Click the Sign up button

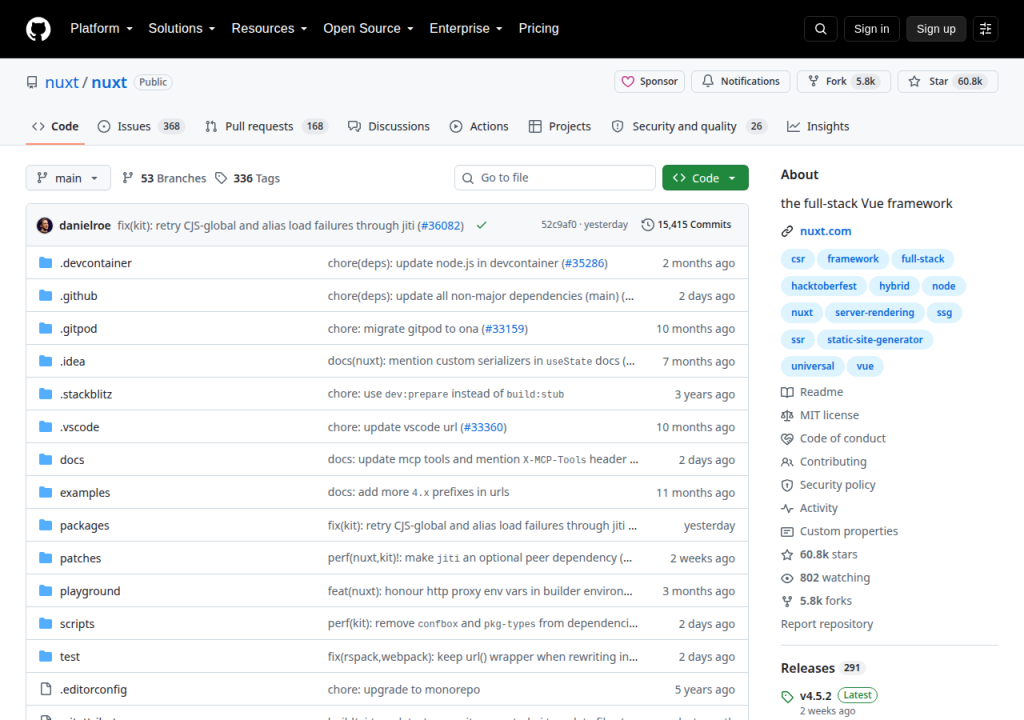tap(936, 29)
